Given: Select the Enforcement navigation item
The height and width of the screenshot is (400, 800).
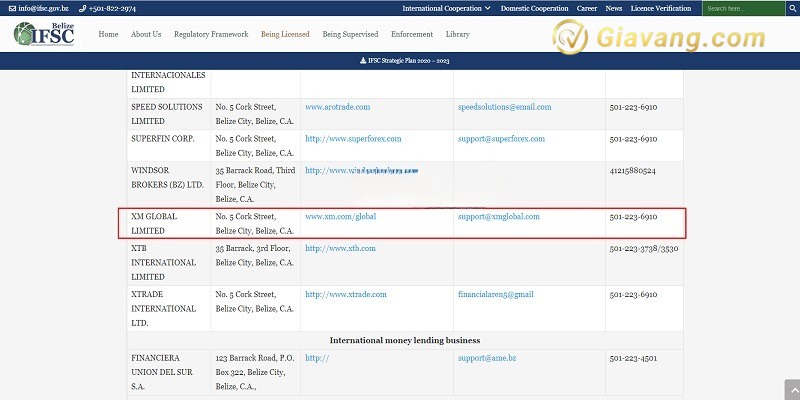Looking at the screenshot, I should [412, 34].
